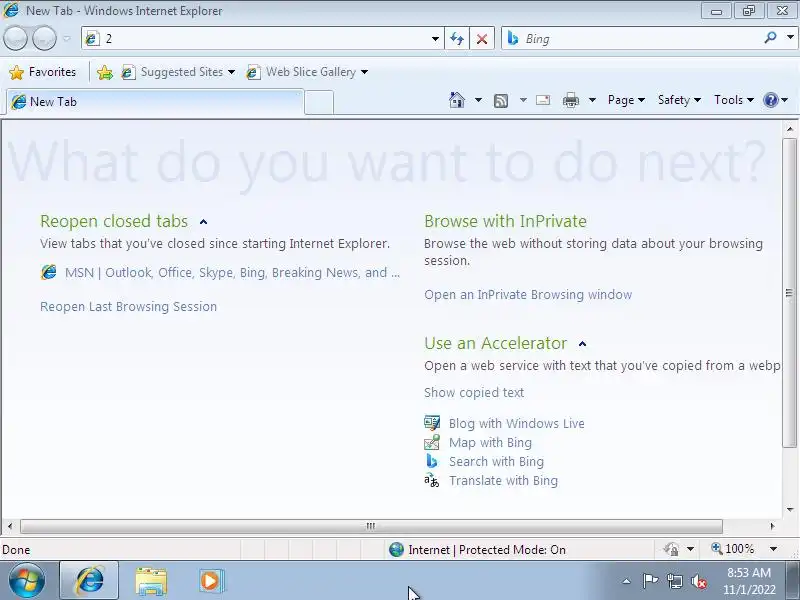
Task: Click the Translate with Bing icon
Action: click(x=432, y=481)
